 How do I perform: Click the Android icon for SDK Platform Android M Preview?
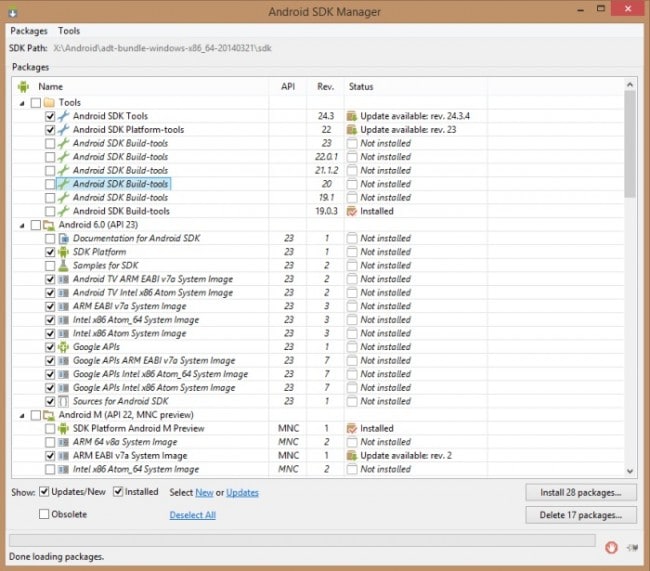pos(63,428)
